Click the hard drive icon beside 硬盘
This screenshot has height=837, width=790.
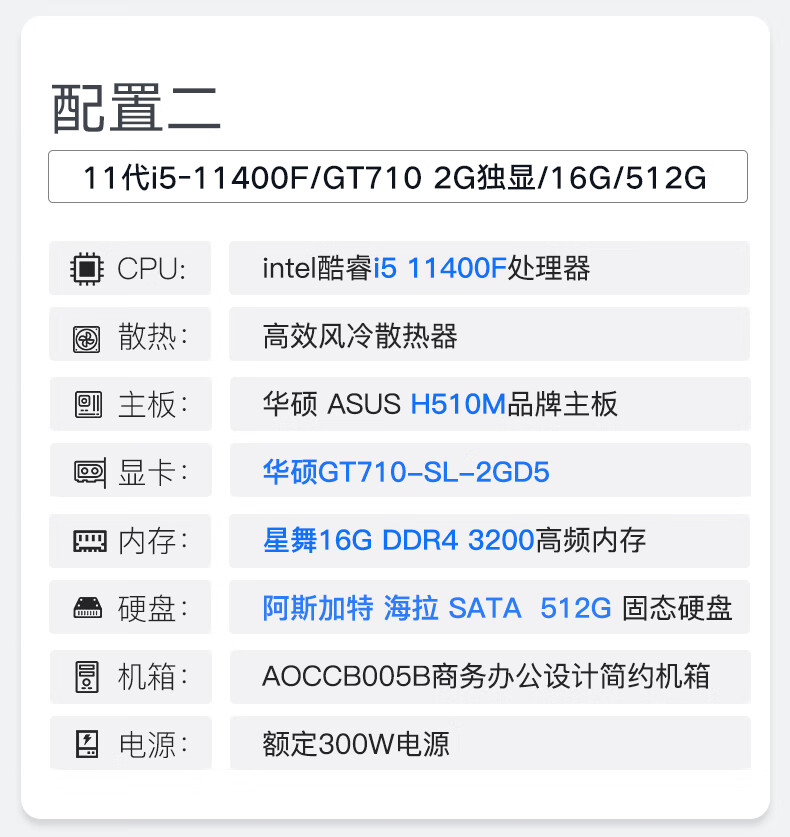point(88,608)
